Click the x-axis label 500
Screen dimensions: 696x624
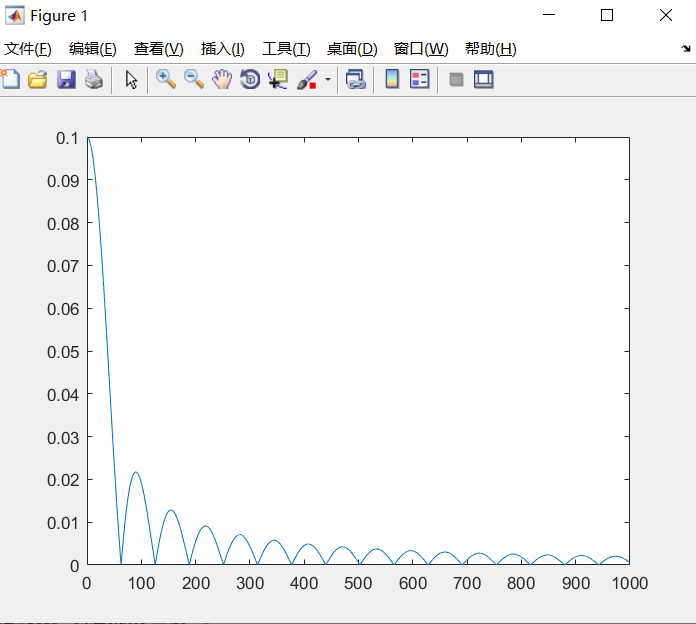358,583
